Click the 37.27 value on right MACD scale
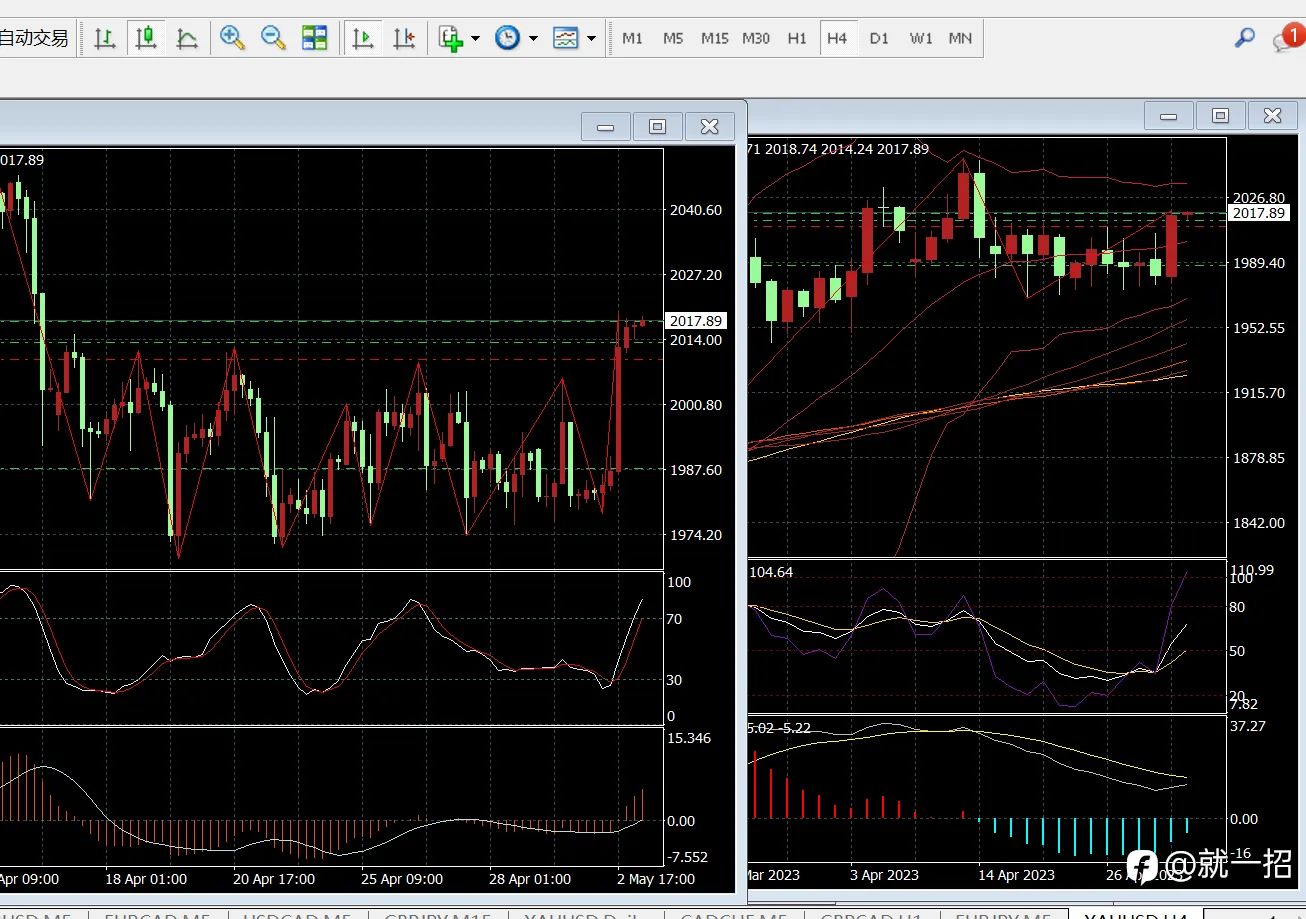 (x=1247, y=726)
